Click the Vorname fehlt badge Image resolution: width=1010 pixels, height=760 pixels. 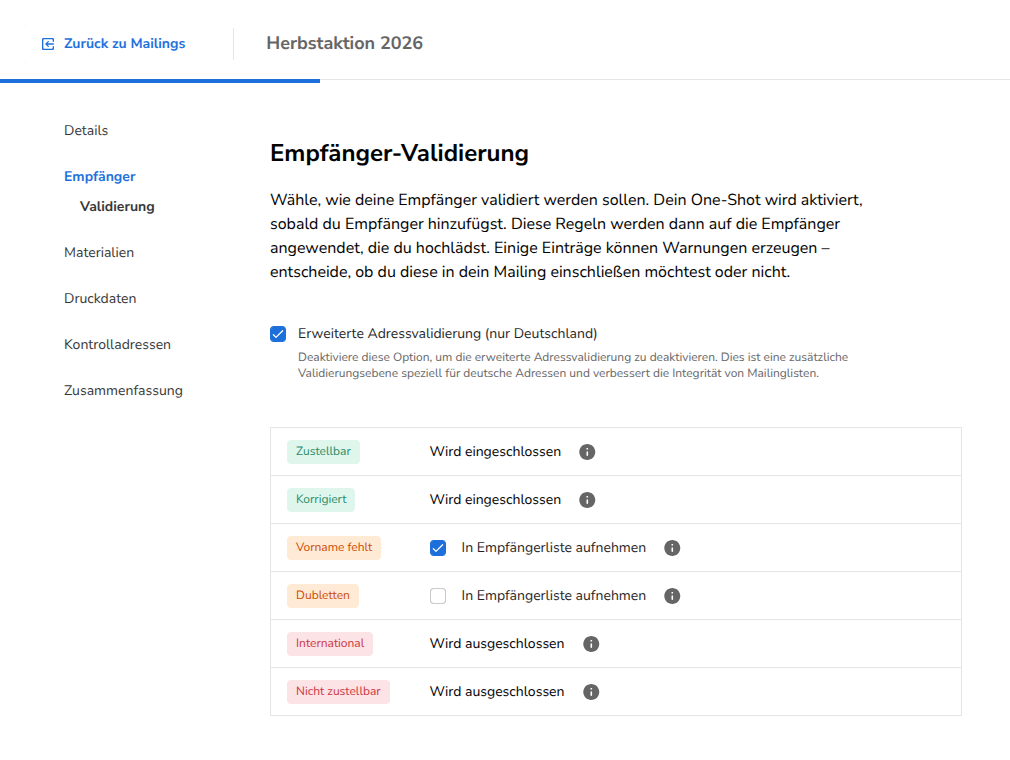[x=334, y=547]
